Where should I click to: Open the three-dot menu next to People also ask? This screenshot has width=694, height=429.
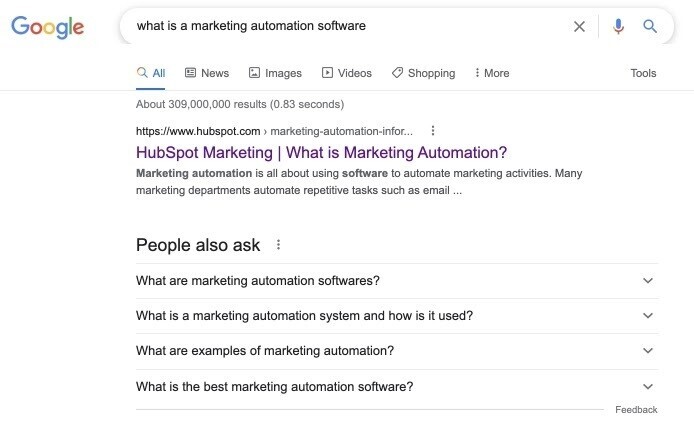point(278,244)
